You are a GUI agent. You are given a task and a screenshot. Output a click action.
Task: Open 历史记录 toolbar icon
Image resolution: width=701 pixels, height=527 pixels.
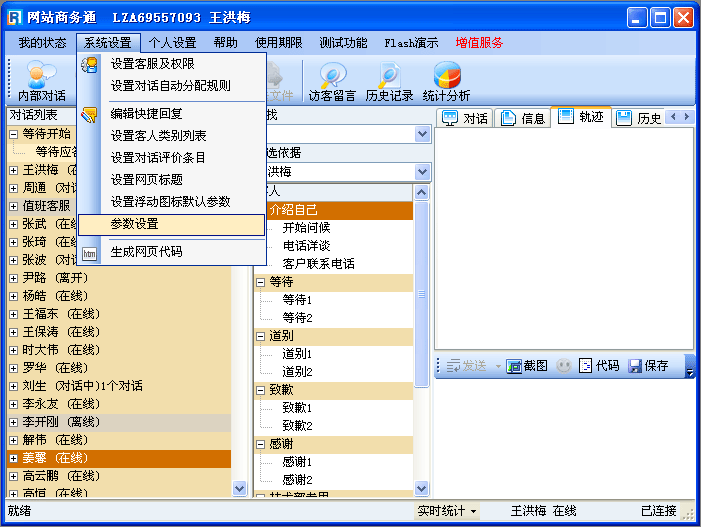pos(389,80)
